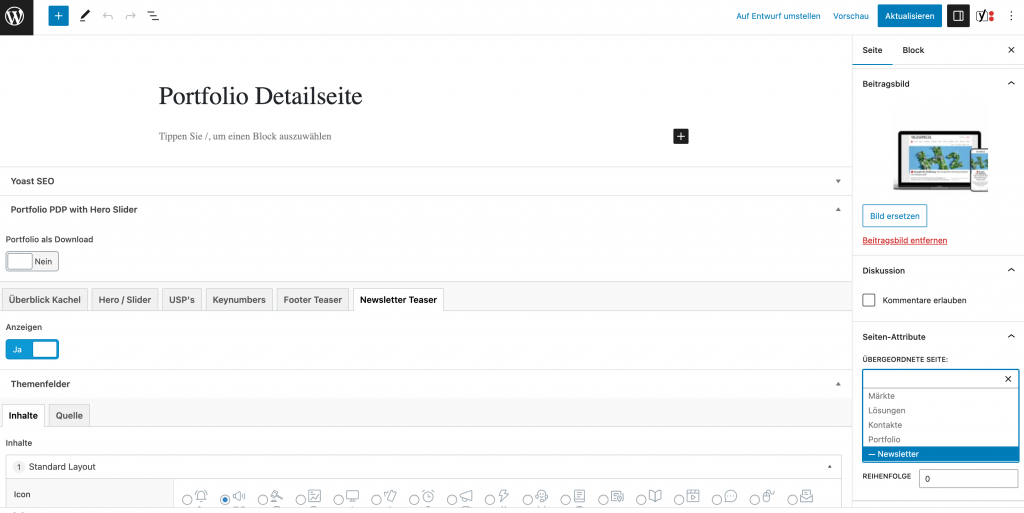Toggle the settings sidebar panel icon
1024x513 pixels.
point(958,16)
